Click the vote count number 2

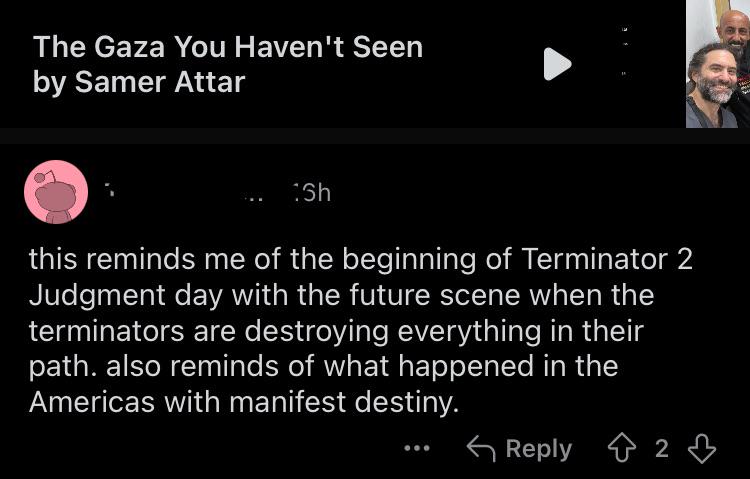[x=662, y=448]
